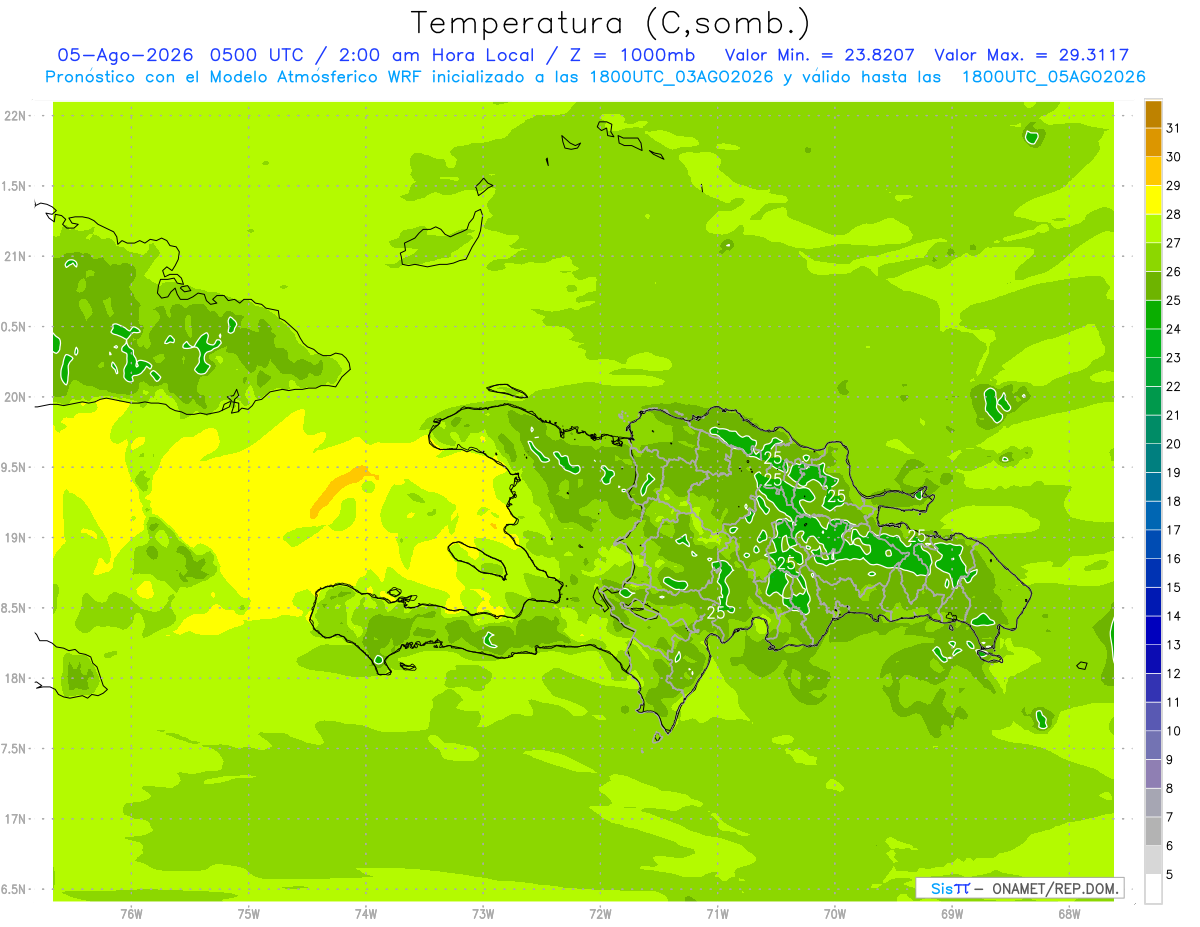Image resolution: width=1200 pixels, height=927 pixels.
Task: Click the "7.5N" latitude axis label
Action: pos(14,749)
